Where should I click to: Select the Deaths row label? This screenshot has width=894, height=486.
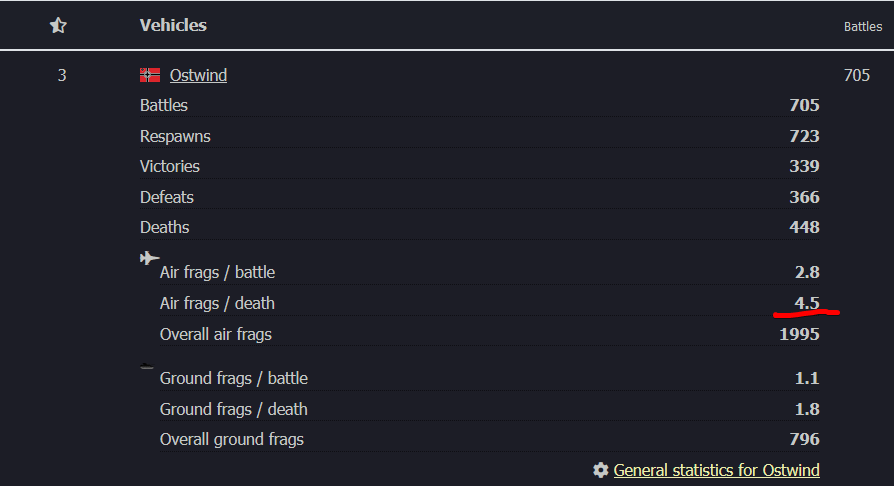tap(165, 227)
